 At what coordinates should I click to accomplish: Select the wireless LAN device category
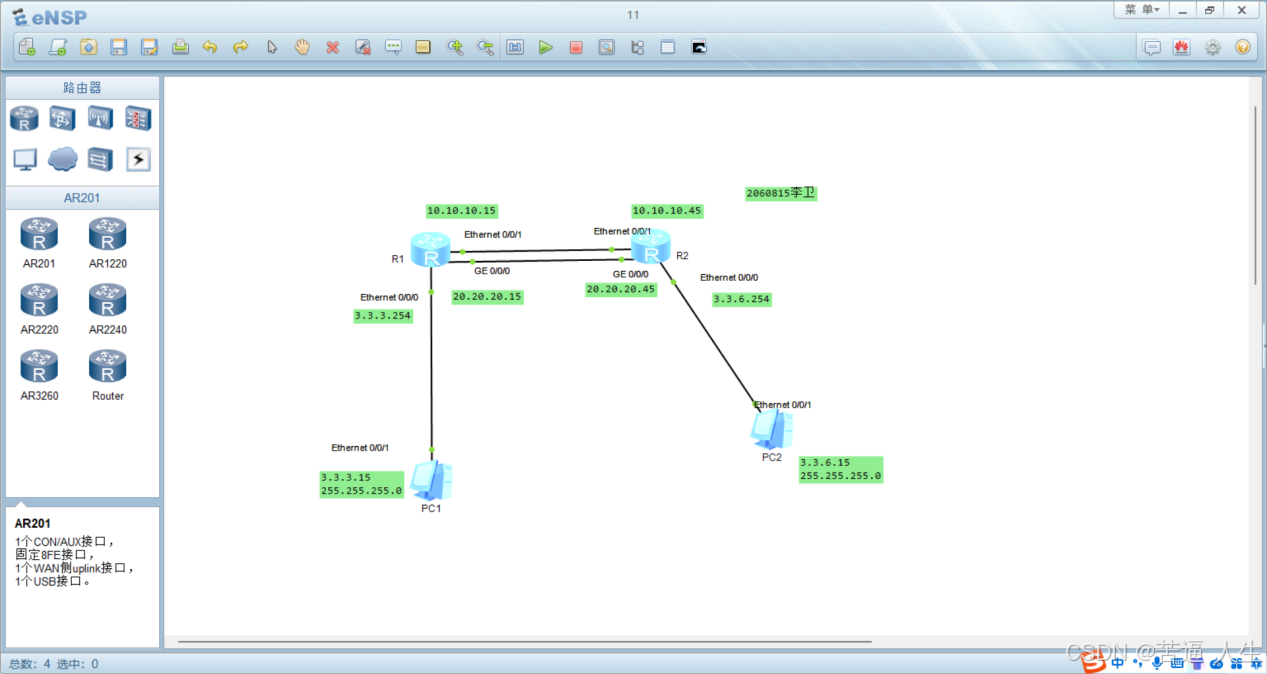pyautogui.click(x=100, y=119)
